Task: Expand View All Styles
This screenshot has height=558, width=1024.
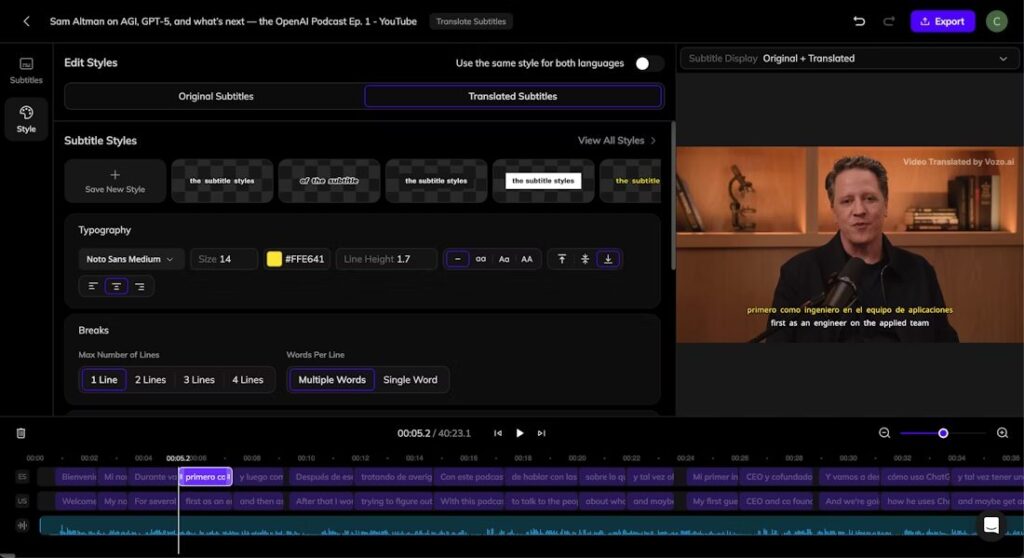Action: coord(617,141)
